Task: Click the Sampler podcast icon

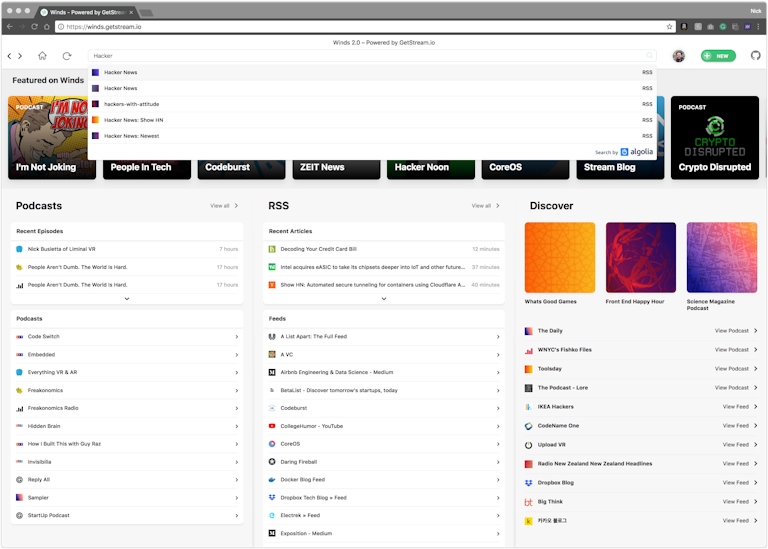Action: [x=20, y=498]
